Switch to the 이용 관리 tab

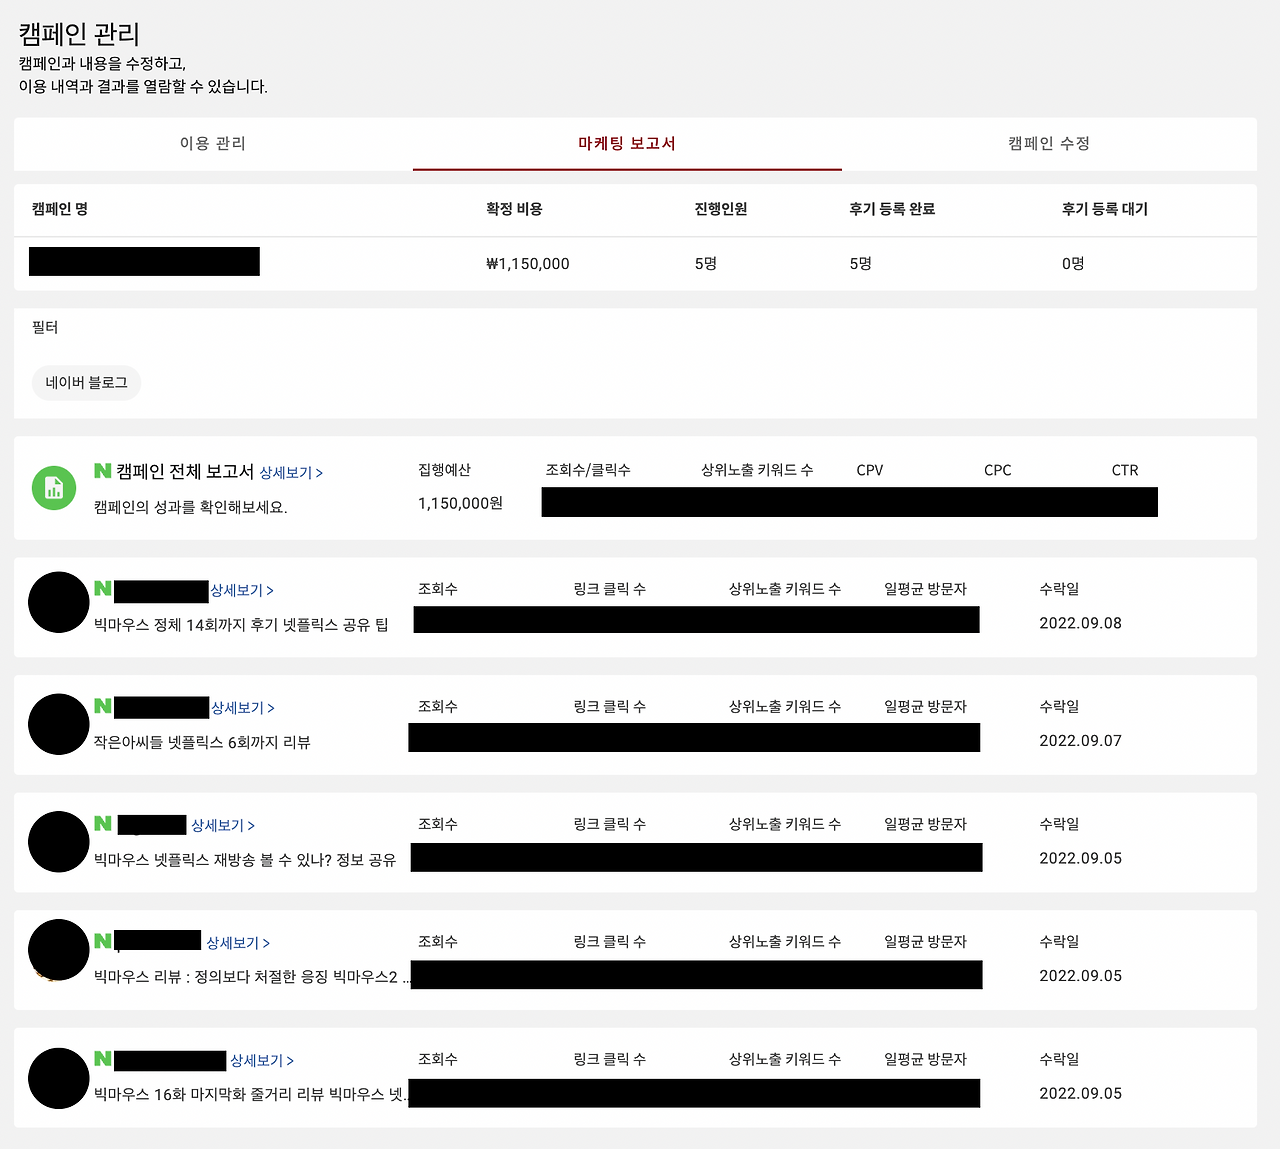[x=210, y=143]
